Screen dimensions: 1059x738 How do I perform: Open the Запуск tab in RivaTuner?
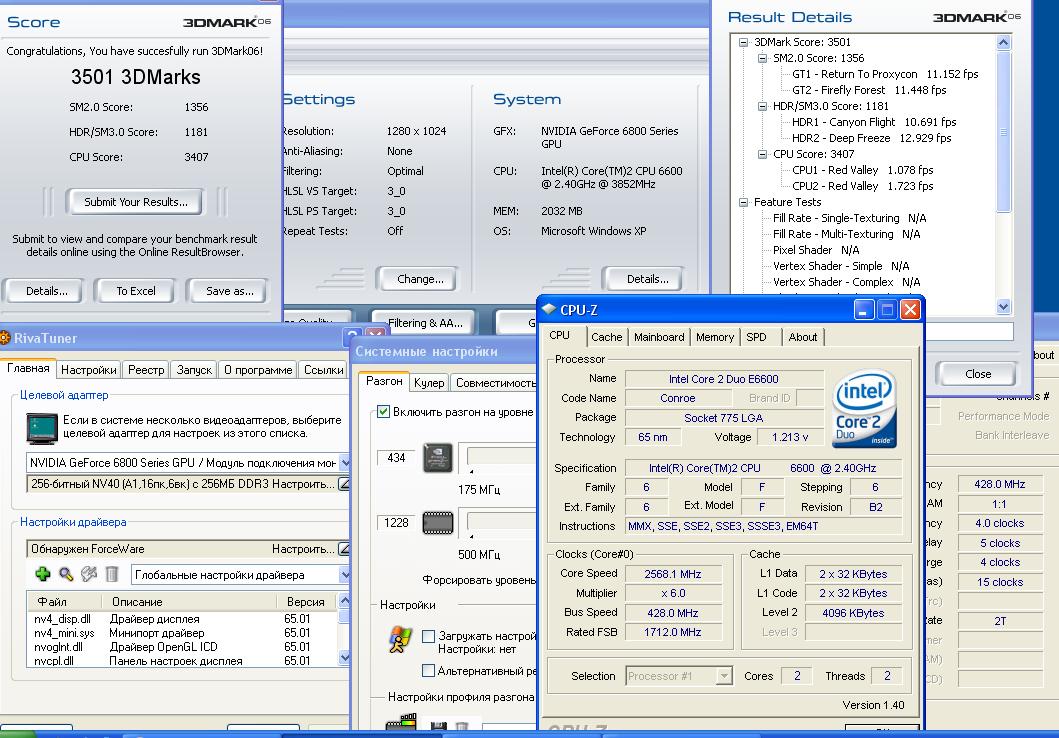point(194,369)
